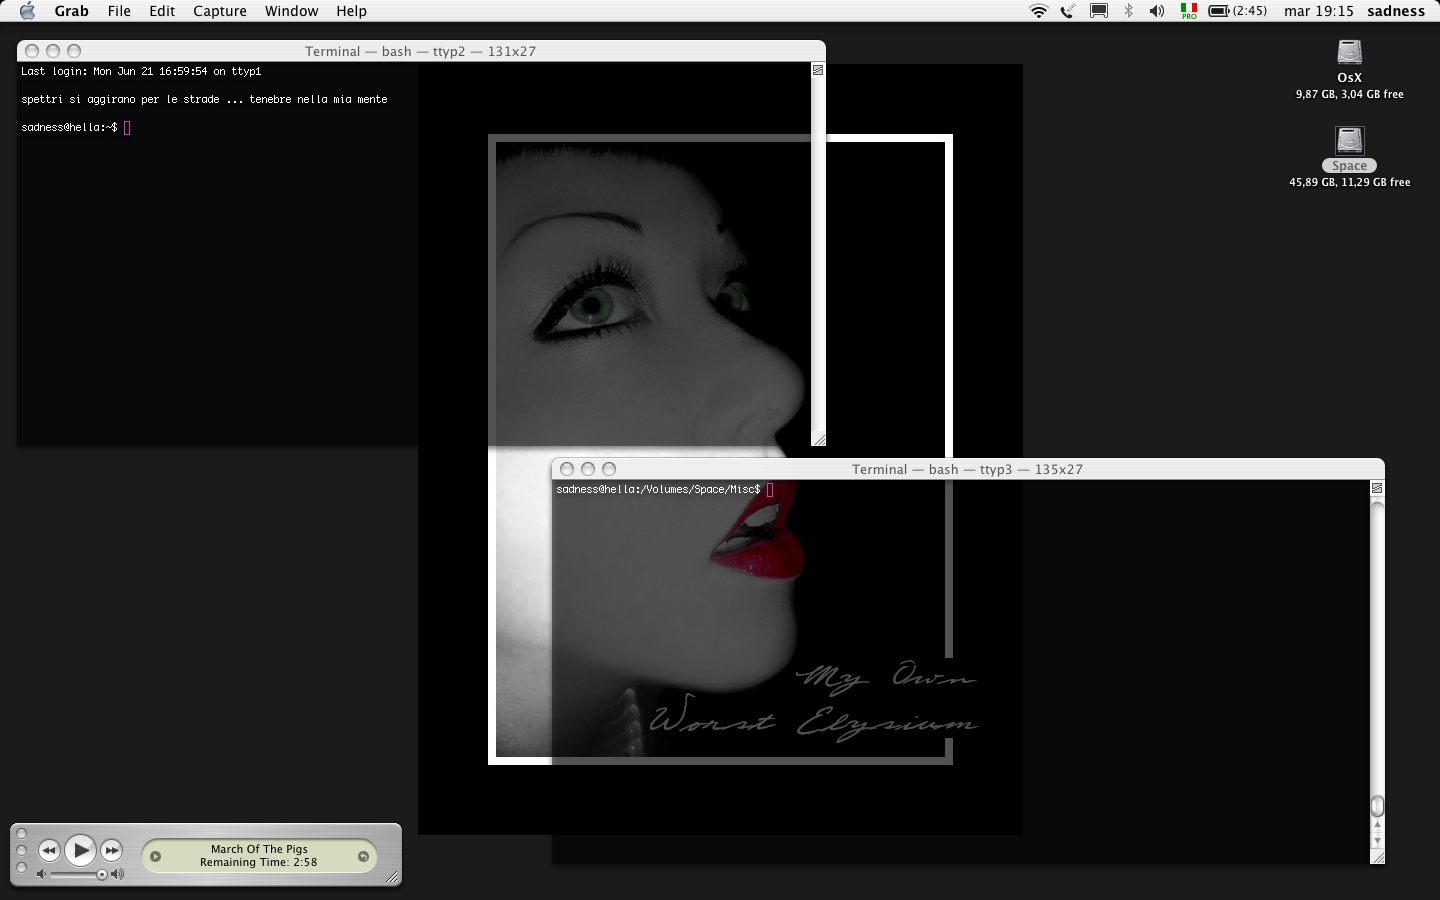Select the Space hard drive icon
This screenshot has width=1440, height=900.
(x=1350, y=140)
